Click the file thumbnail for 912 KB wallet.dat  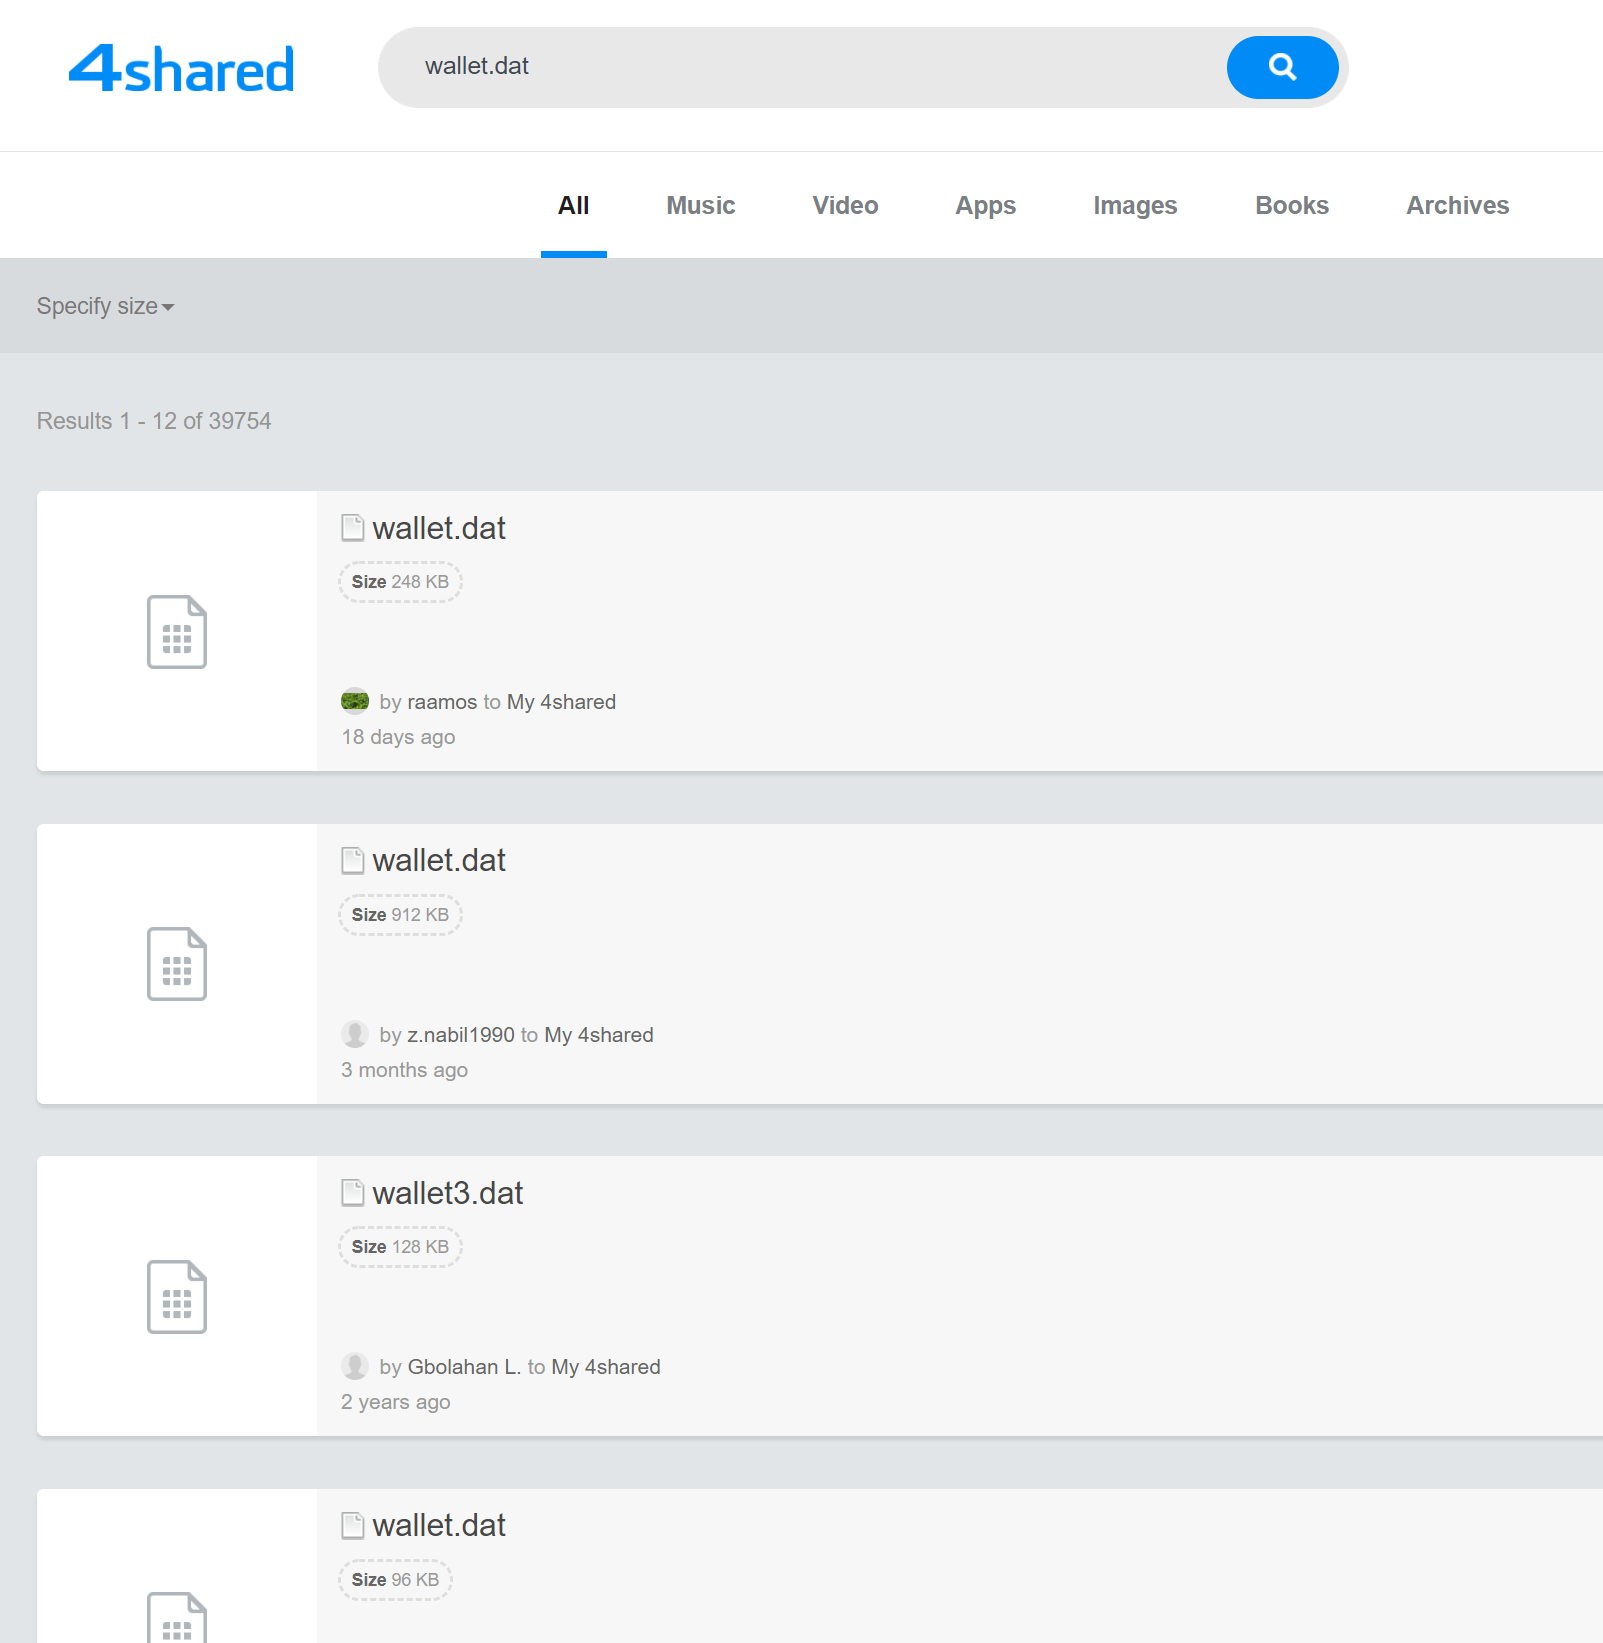click(177, 964)
